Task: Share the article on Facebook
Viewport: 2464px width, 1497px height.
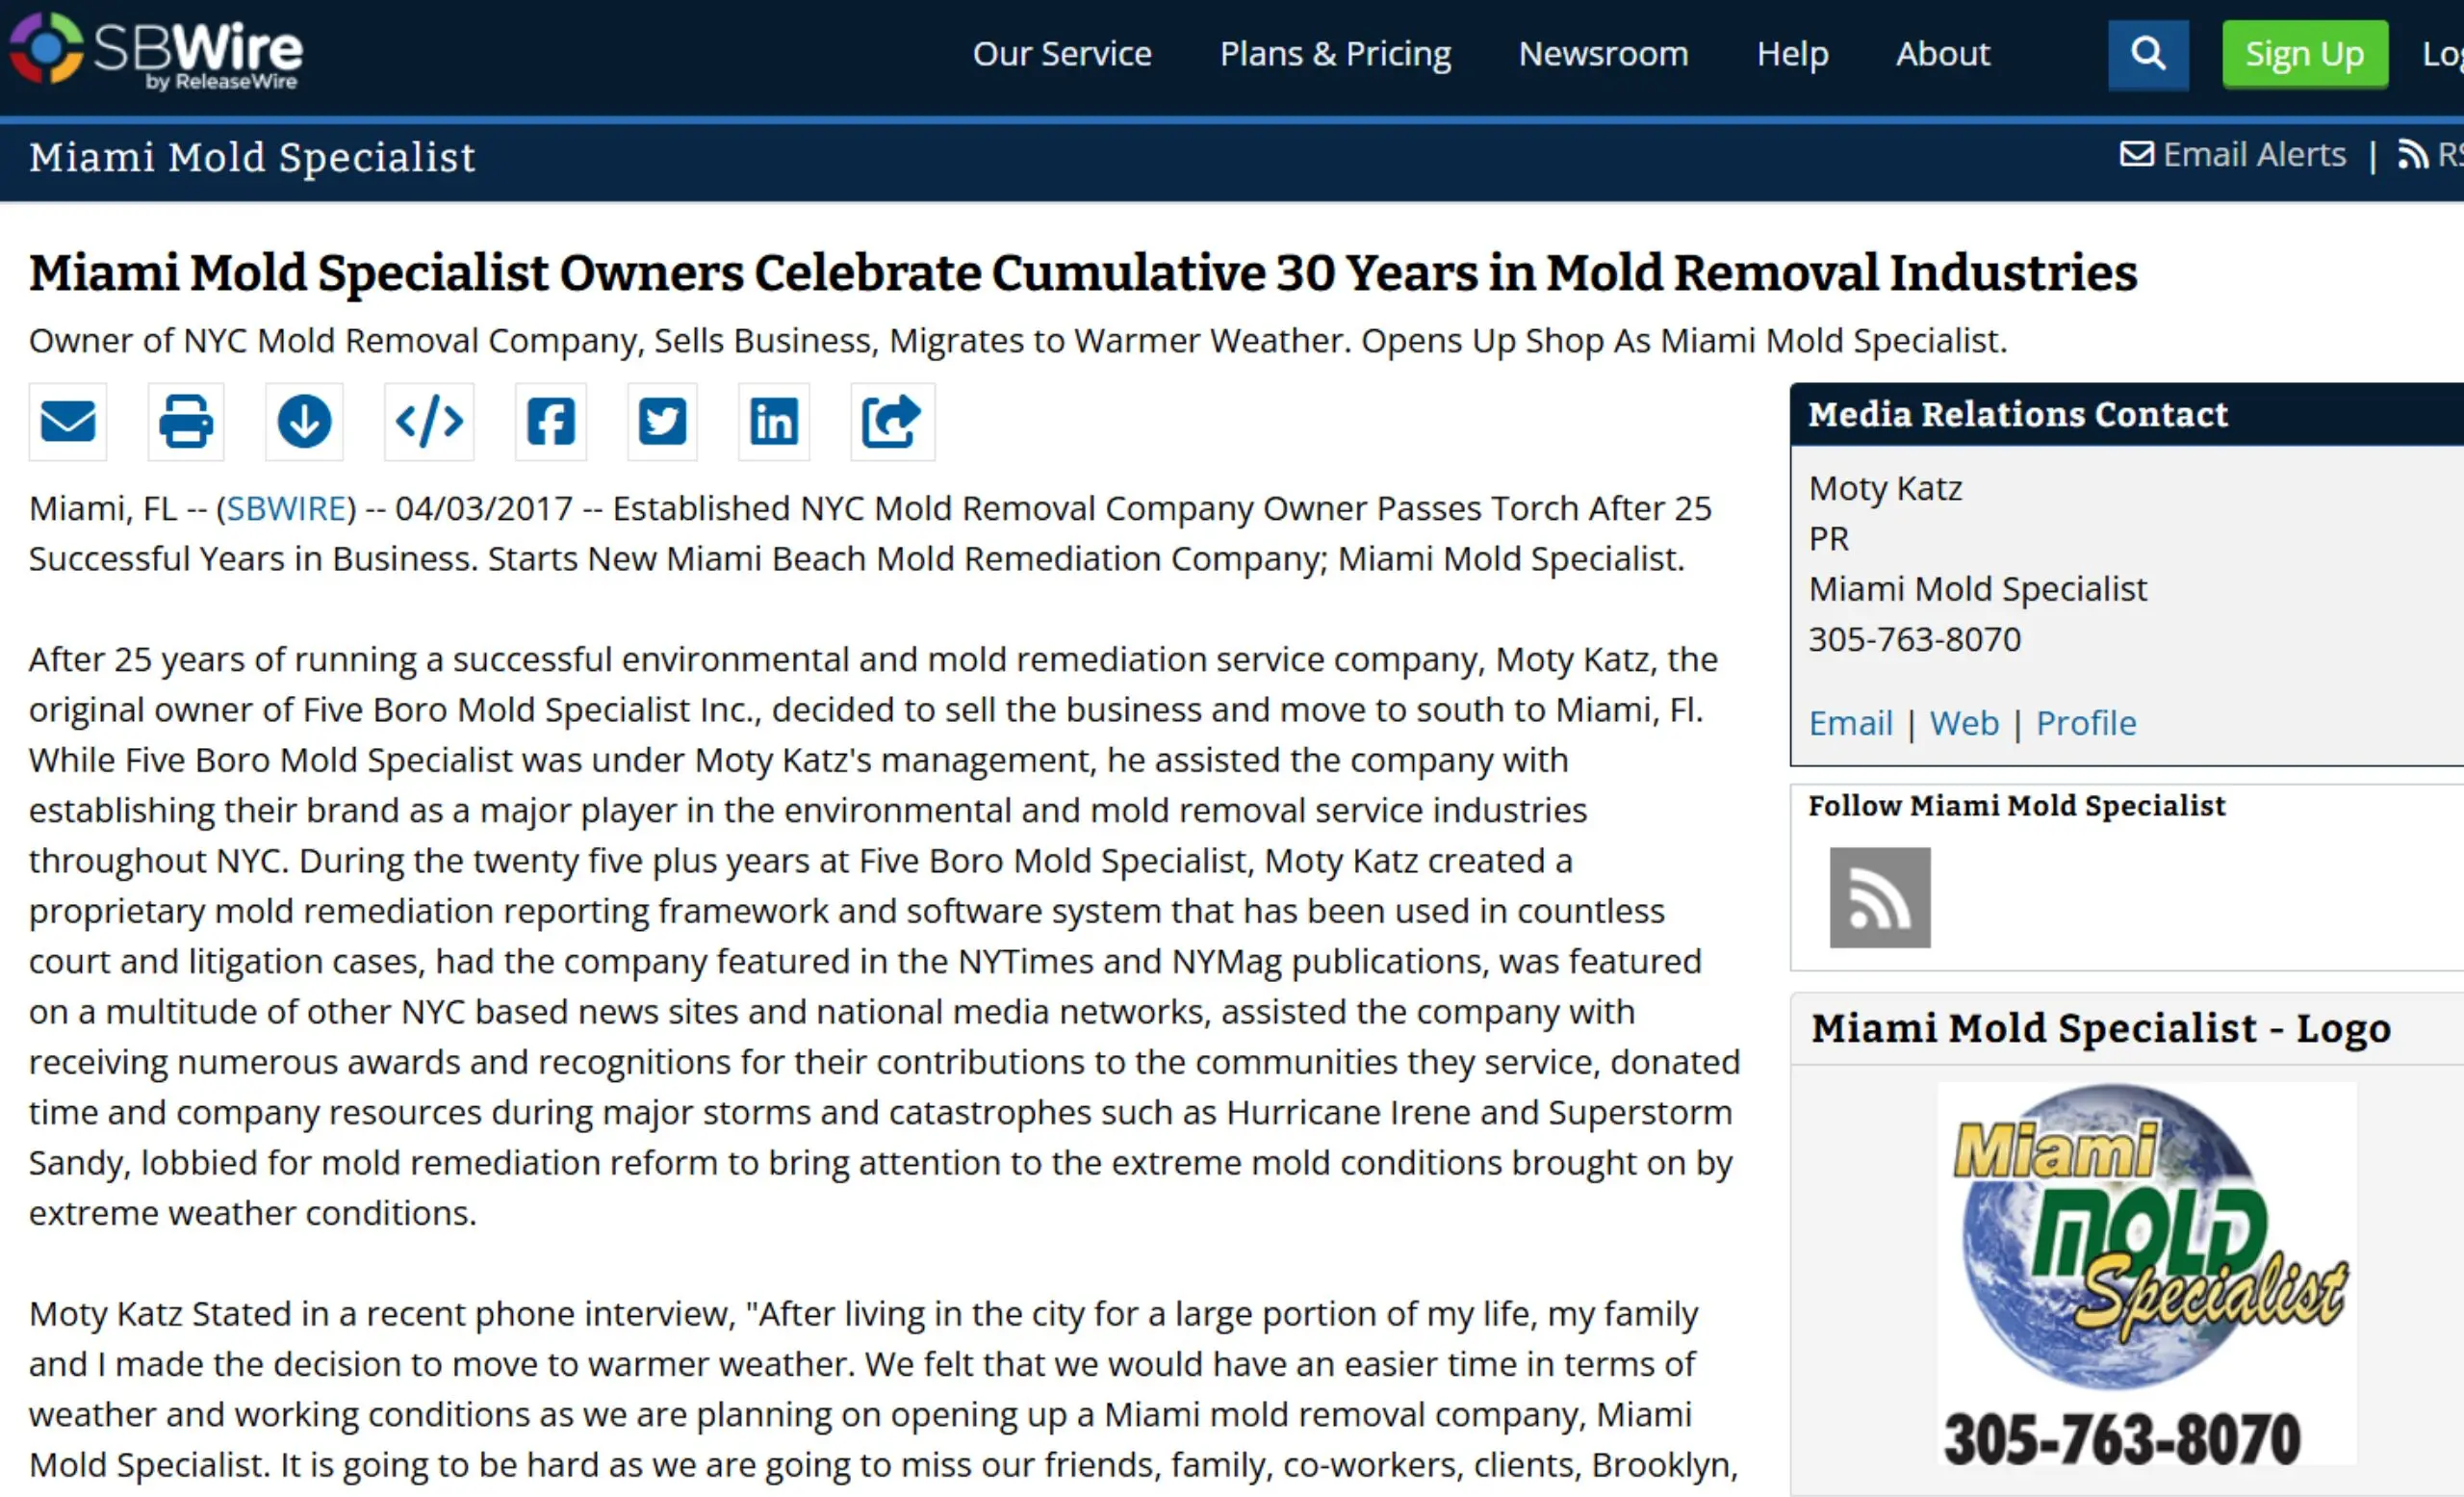Action: coord(551,421)
